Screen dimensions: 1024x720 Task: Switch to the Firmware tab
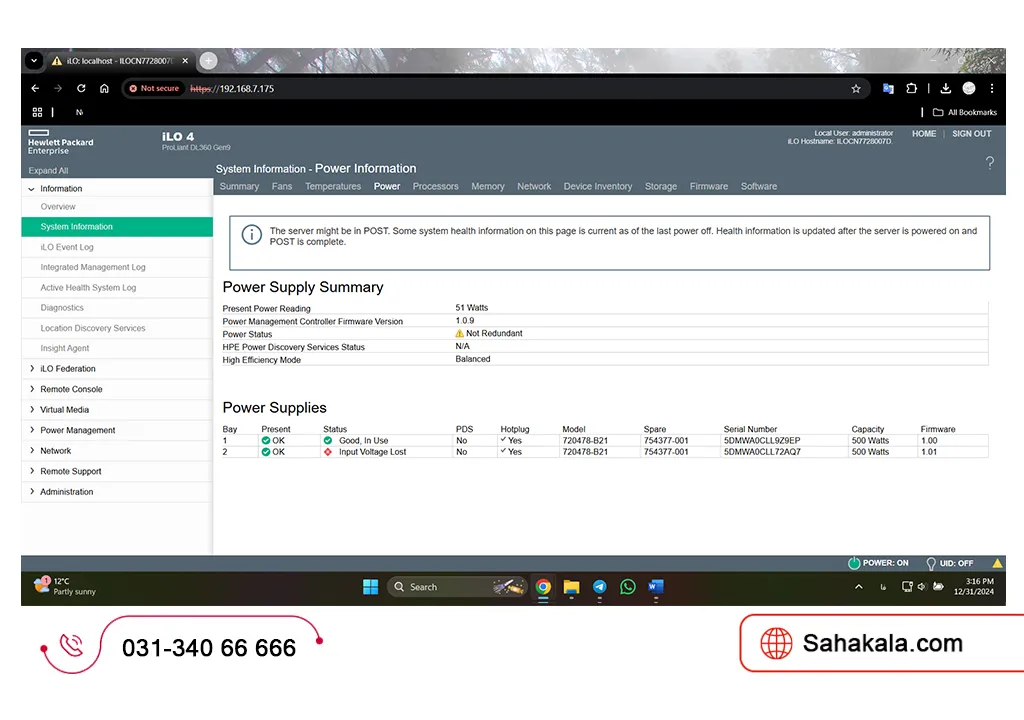pos(709,186)
